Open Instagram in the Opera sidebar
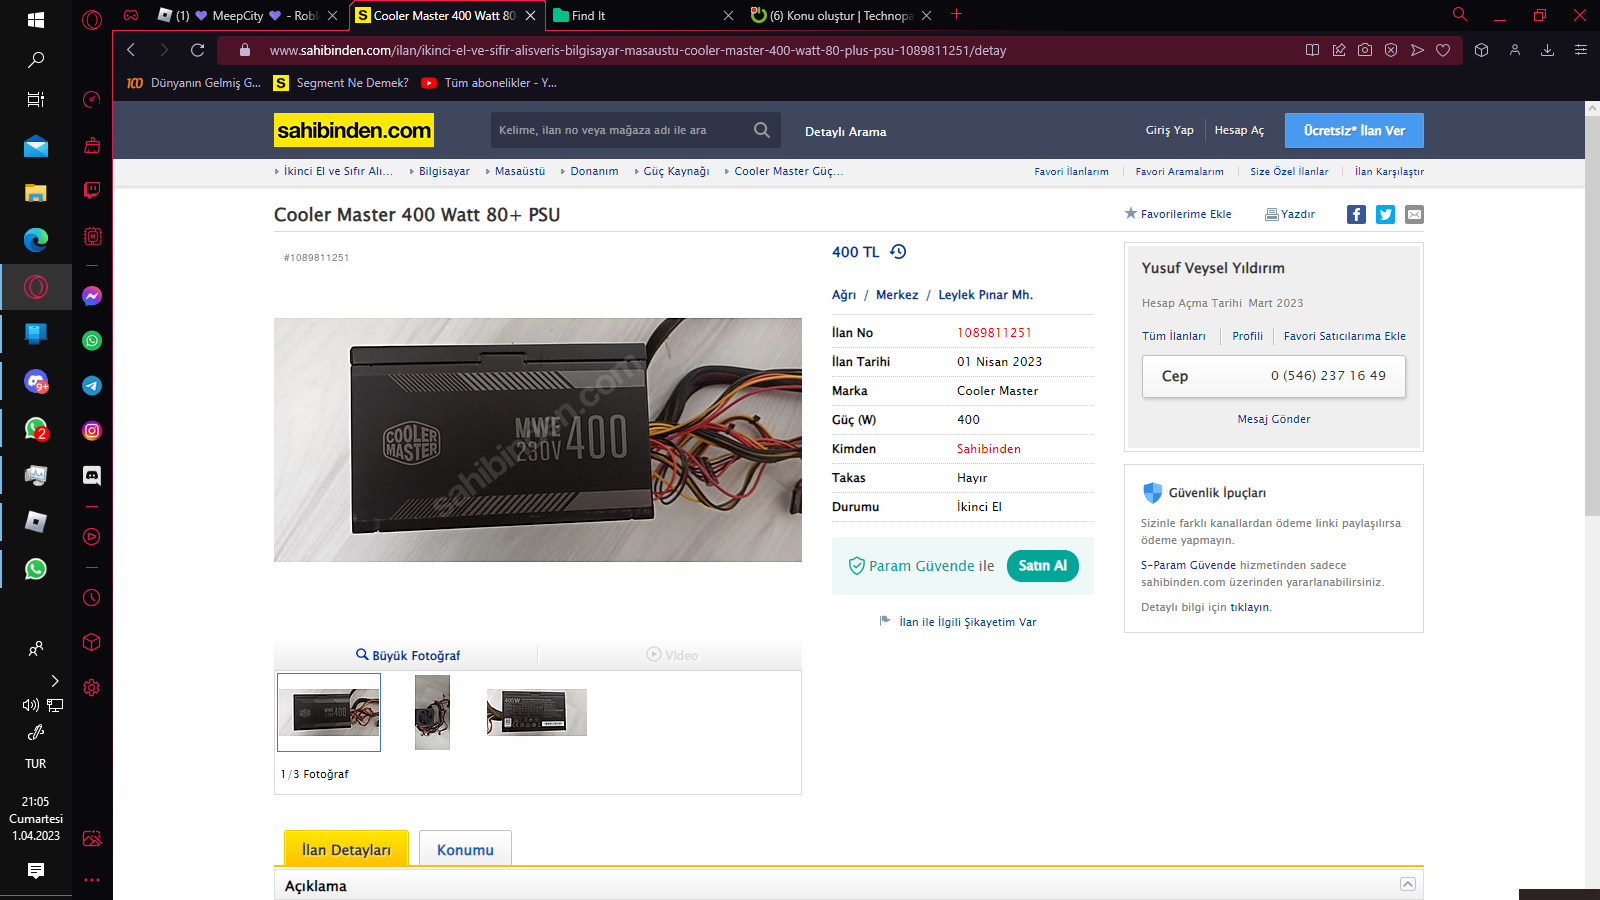The width and height of the screenshot is (1600, 900). (92, 431)
